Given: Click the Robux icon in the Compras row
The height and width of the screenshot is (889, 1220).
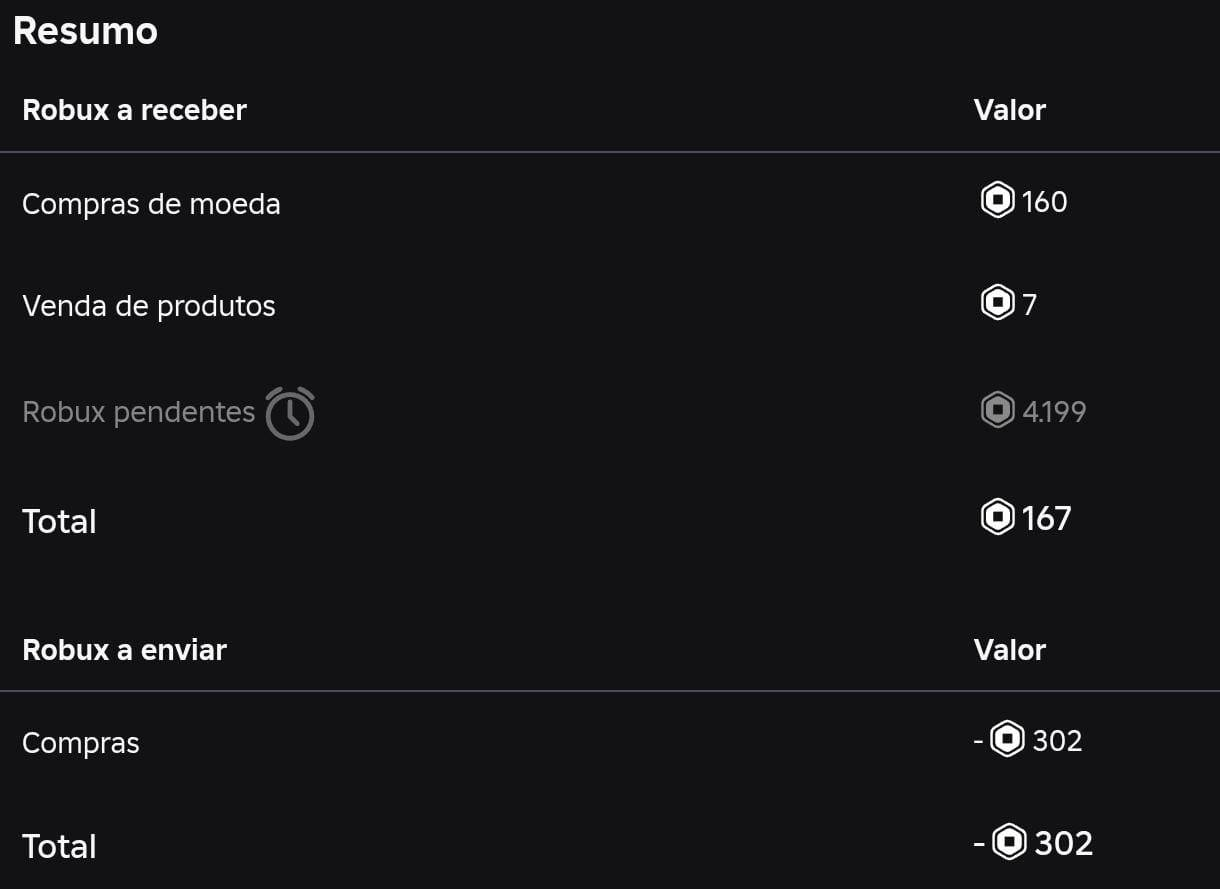Looking at the screenshot, I should click(1007, 740).
